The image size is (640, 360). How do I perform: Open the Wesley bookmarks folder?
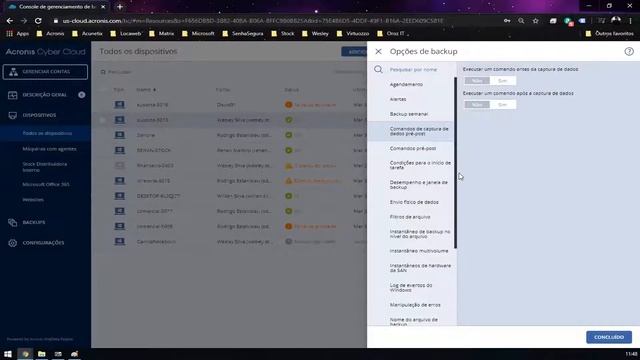315,33
